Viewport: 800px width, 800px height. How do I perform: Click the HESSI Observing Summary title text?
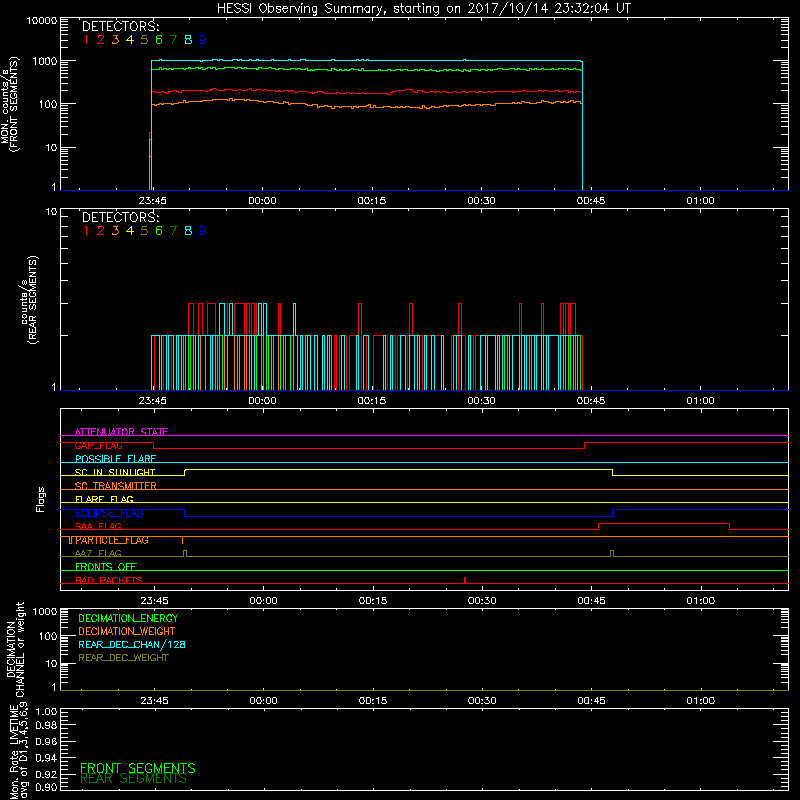tap(423, 9)
